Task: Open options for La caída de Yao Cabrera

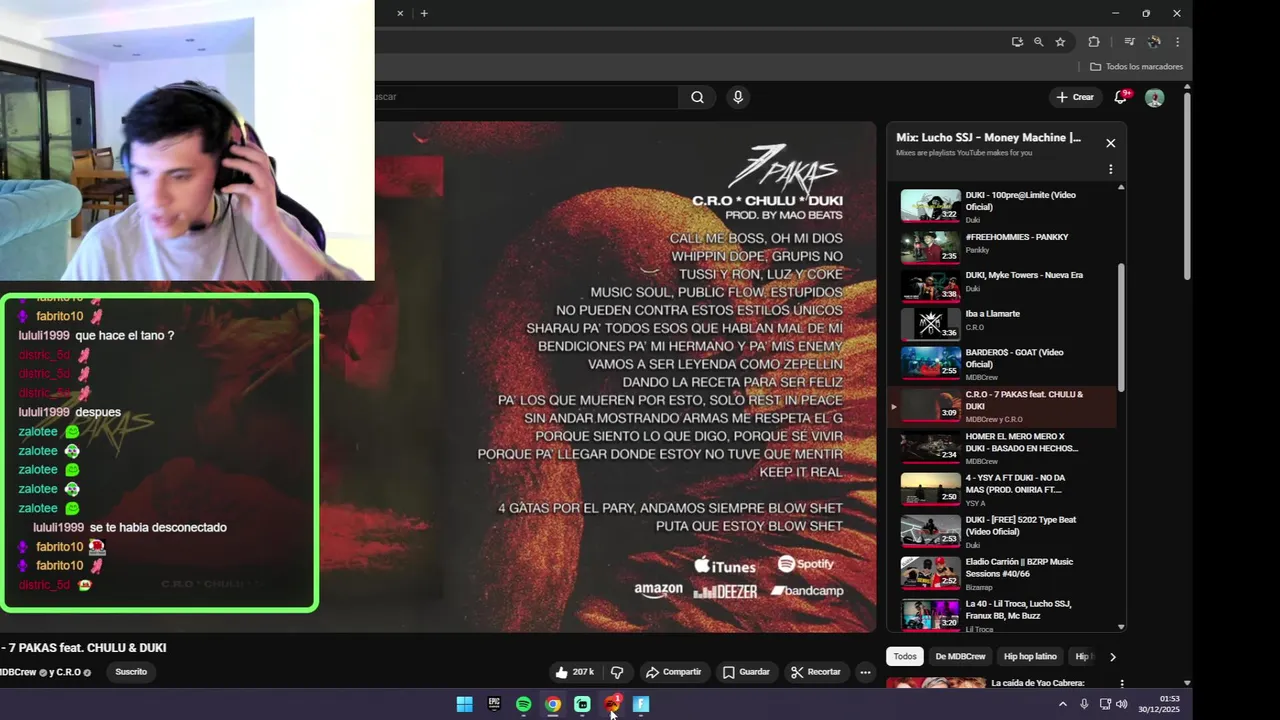Action: tap(1122, 684)
